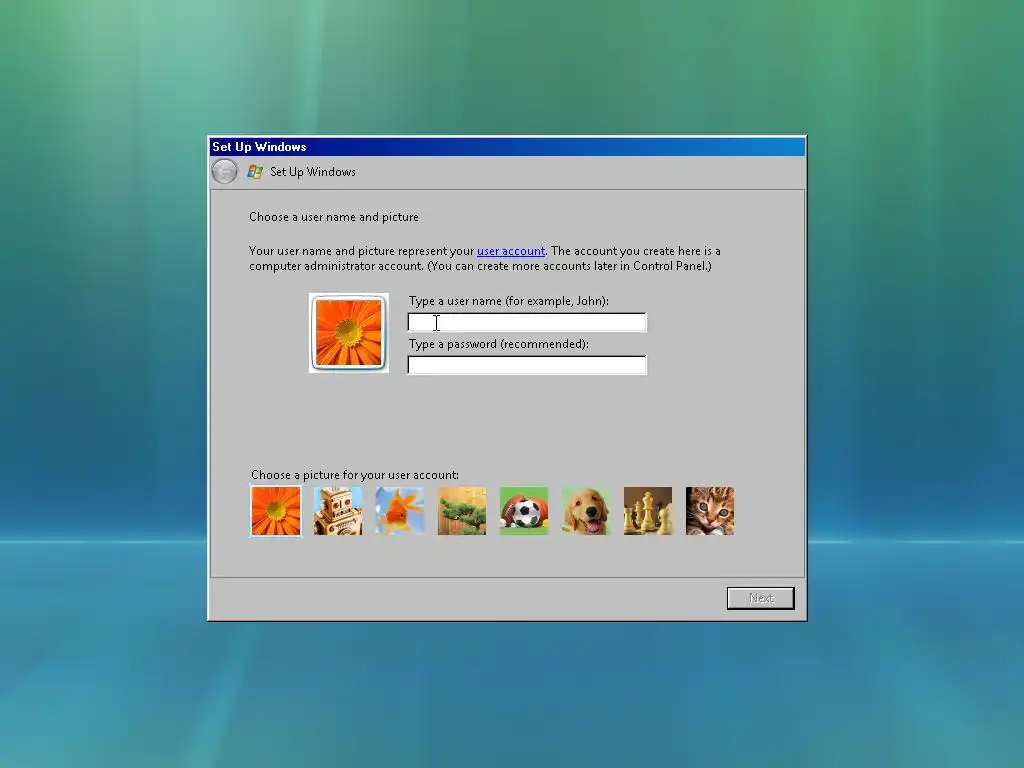This screenshot has height=768, width=1024.
Task: Click the 'Type a user name (for example, John):' label
Action: (x=509, y=301)
